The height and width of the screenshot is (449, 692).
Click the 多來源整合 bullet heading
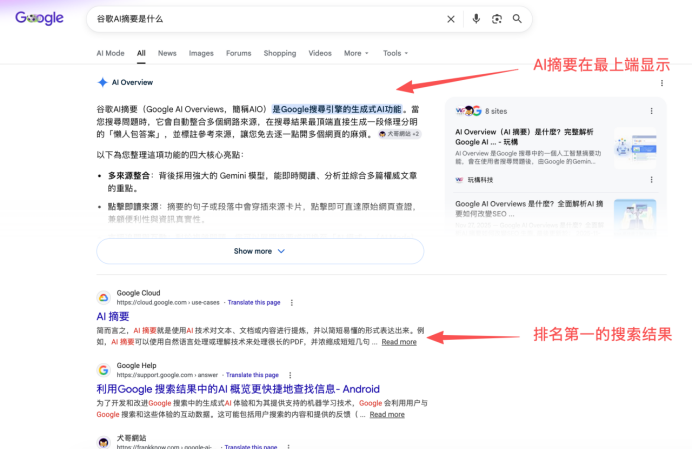tap(129, 176)
